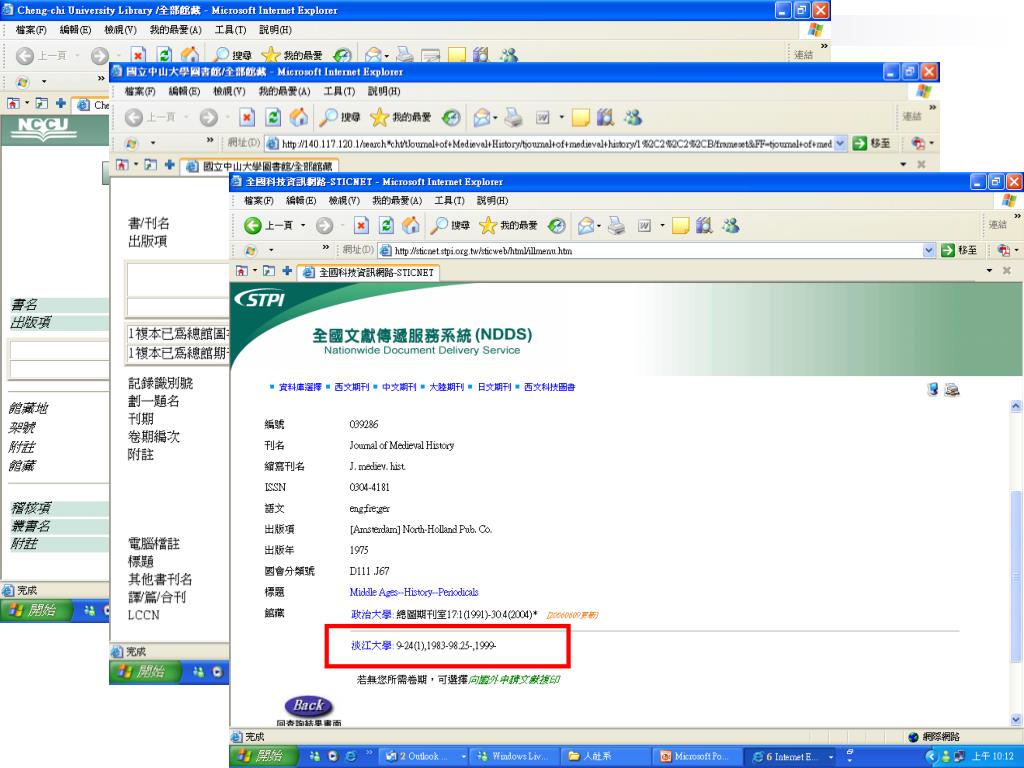
Task: Open the 工具(T) menu in STICNET window
Action: (x=449, y=200)
